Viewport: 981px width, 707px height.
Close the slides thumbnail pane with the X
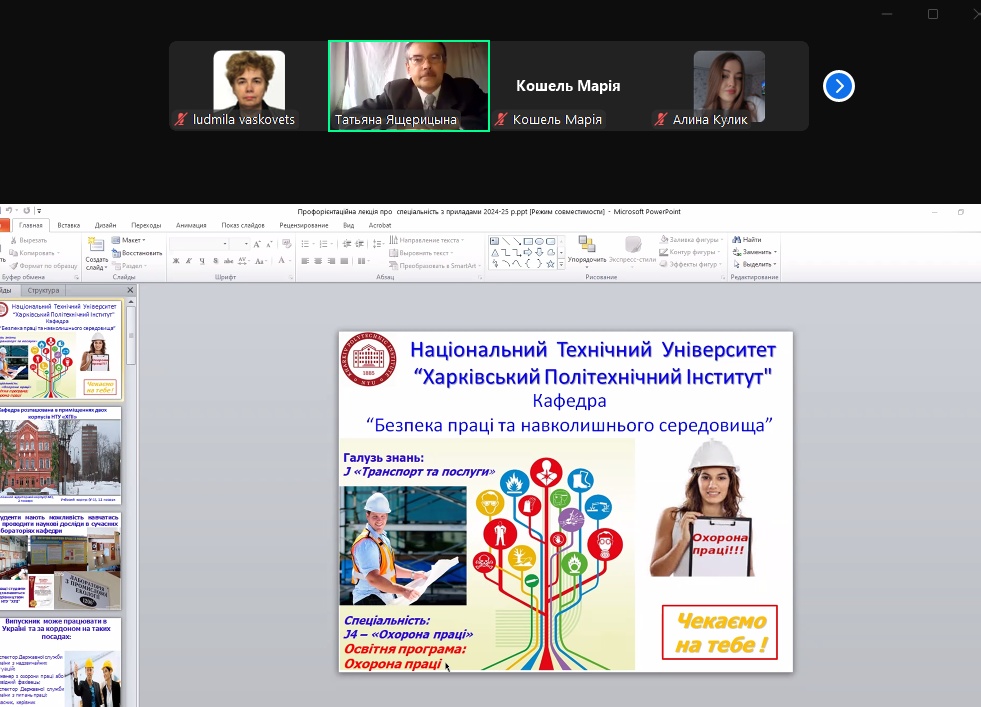pos(130,290)
